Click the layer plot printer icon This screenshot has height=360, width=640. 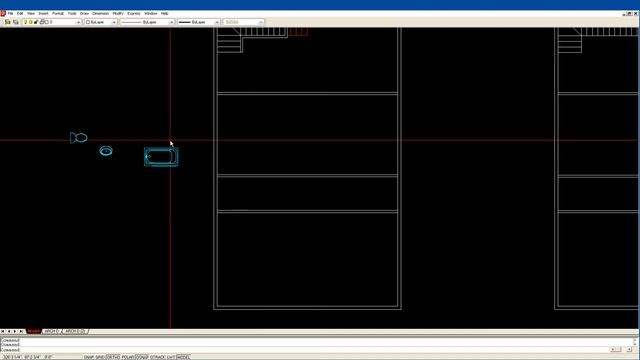41,22
